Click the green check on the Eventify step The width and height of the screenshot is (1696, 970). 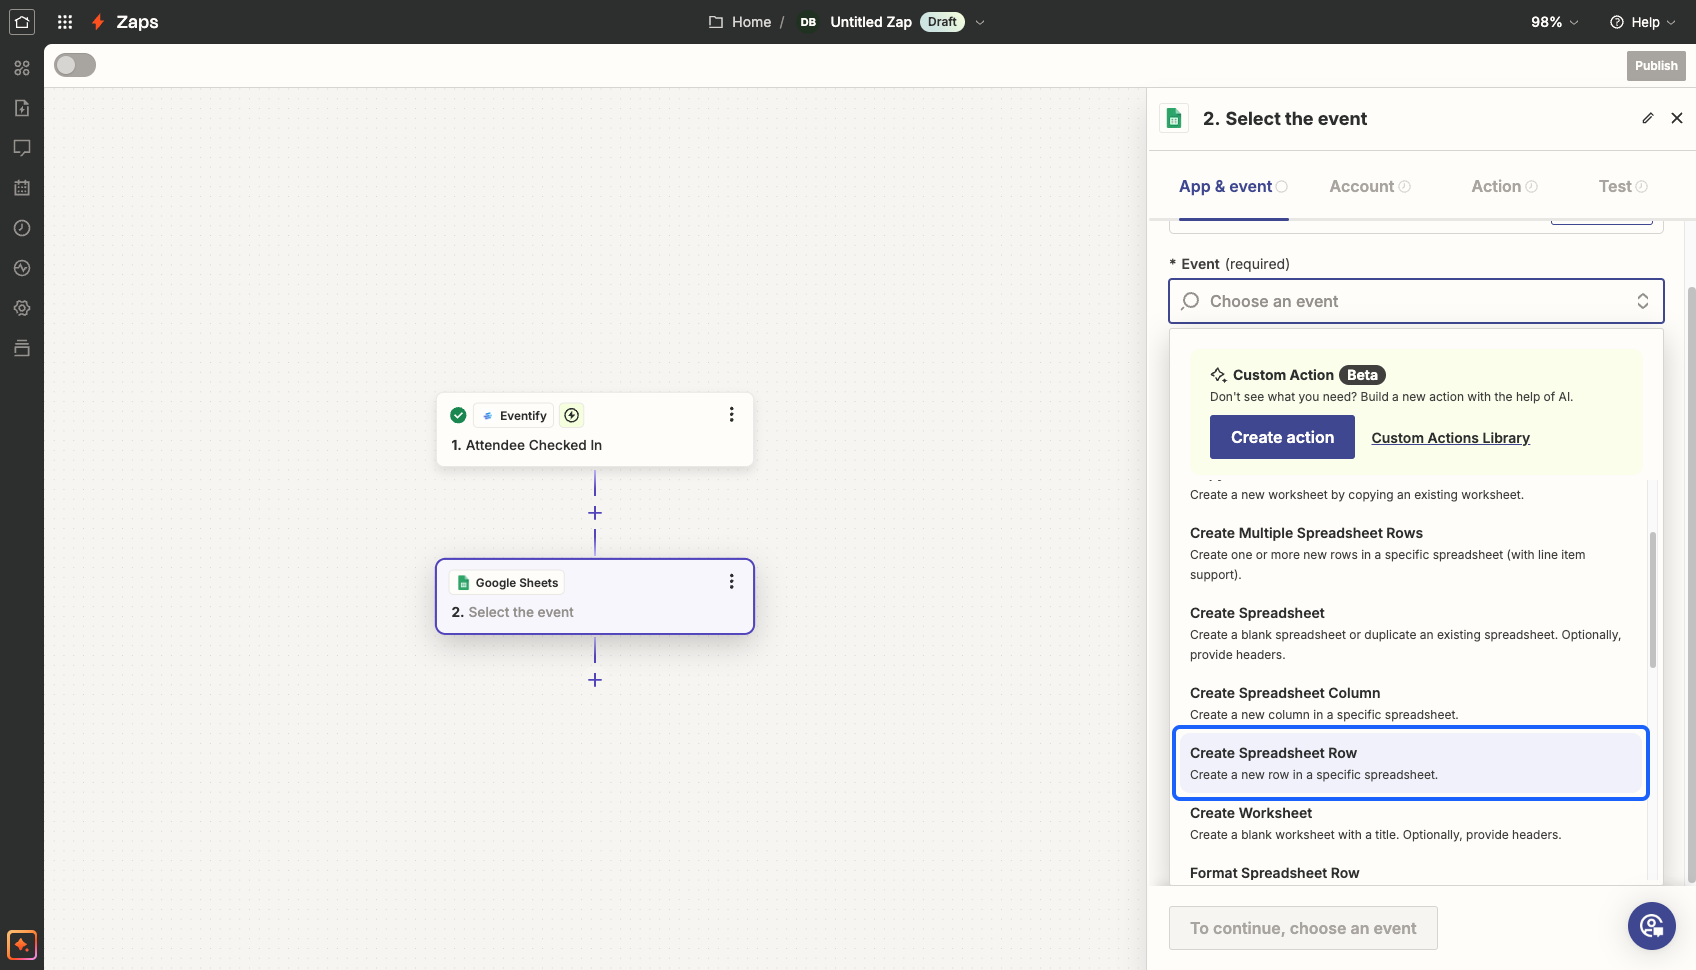coord(458,415)
